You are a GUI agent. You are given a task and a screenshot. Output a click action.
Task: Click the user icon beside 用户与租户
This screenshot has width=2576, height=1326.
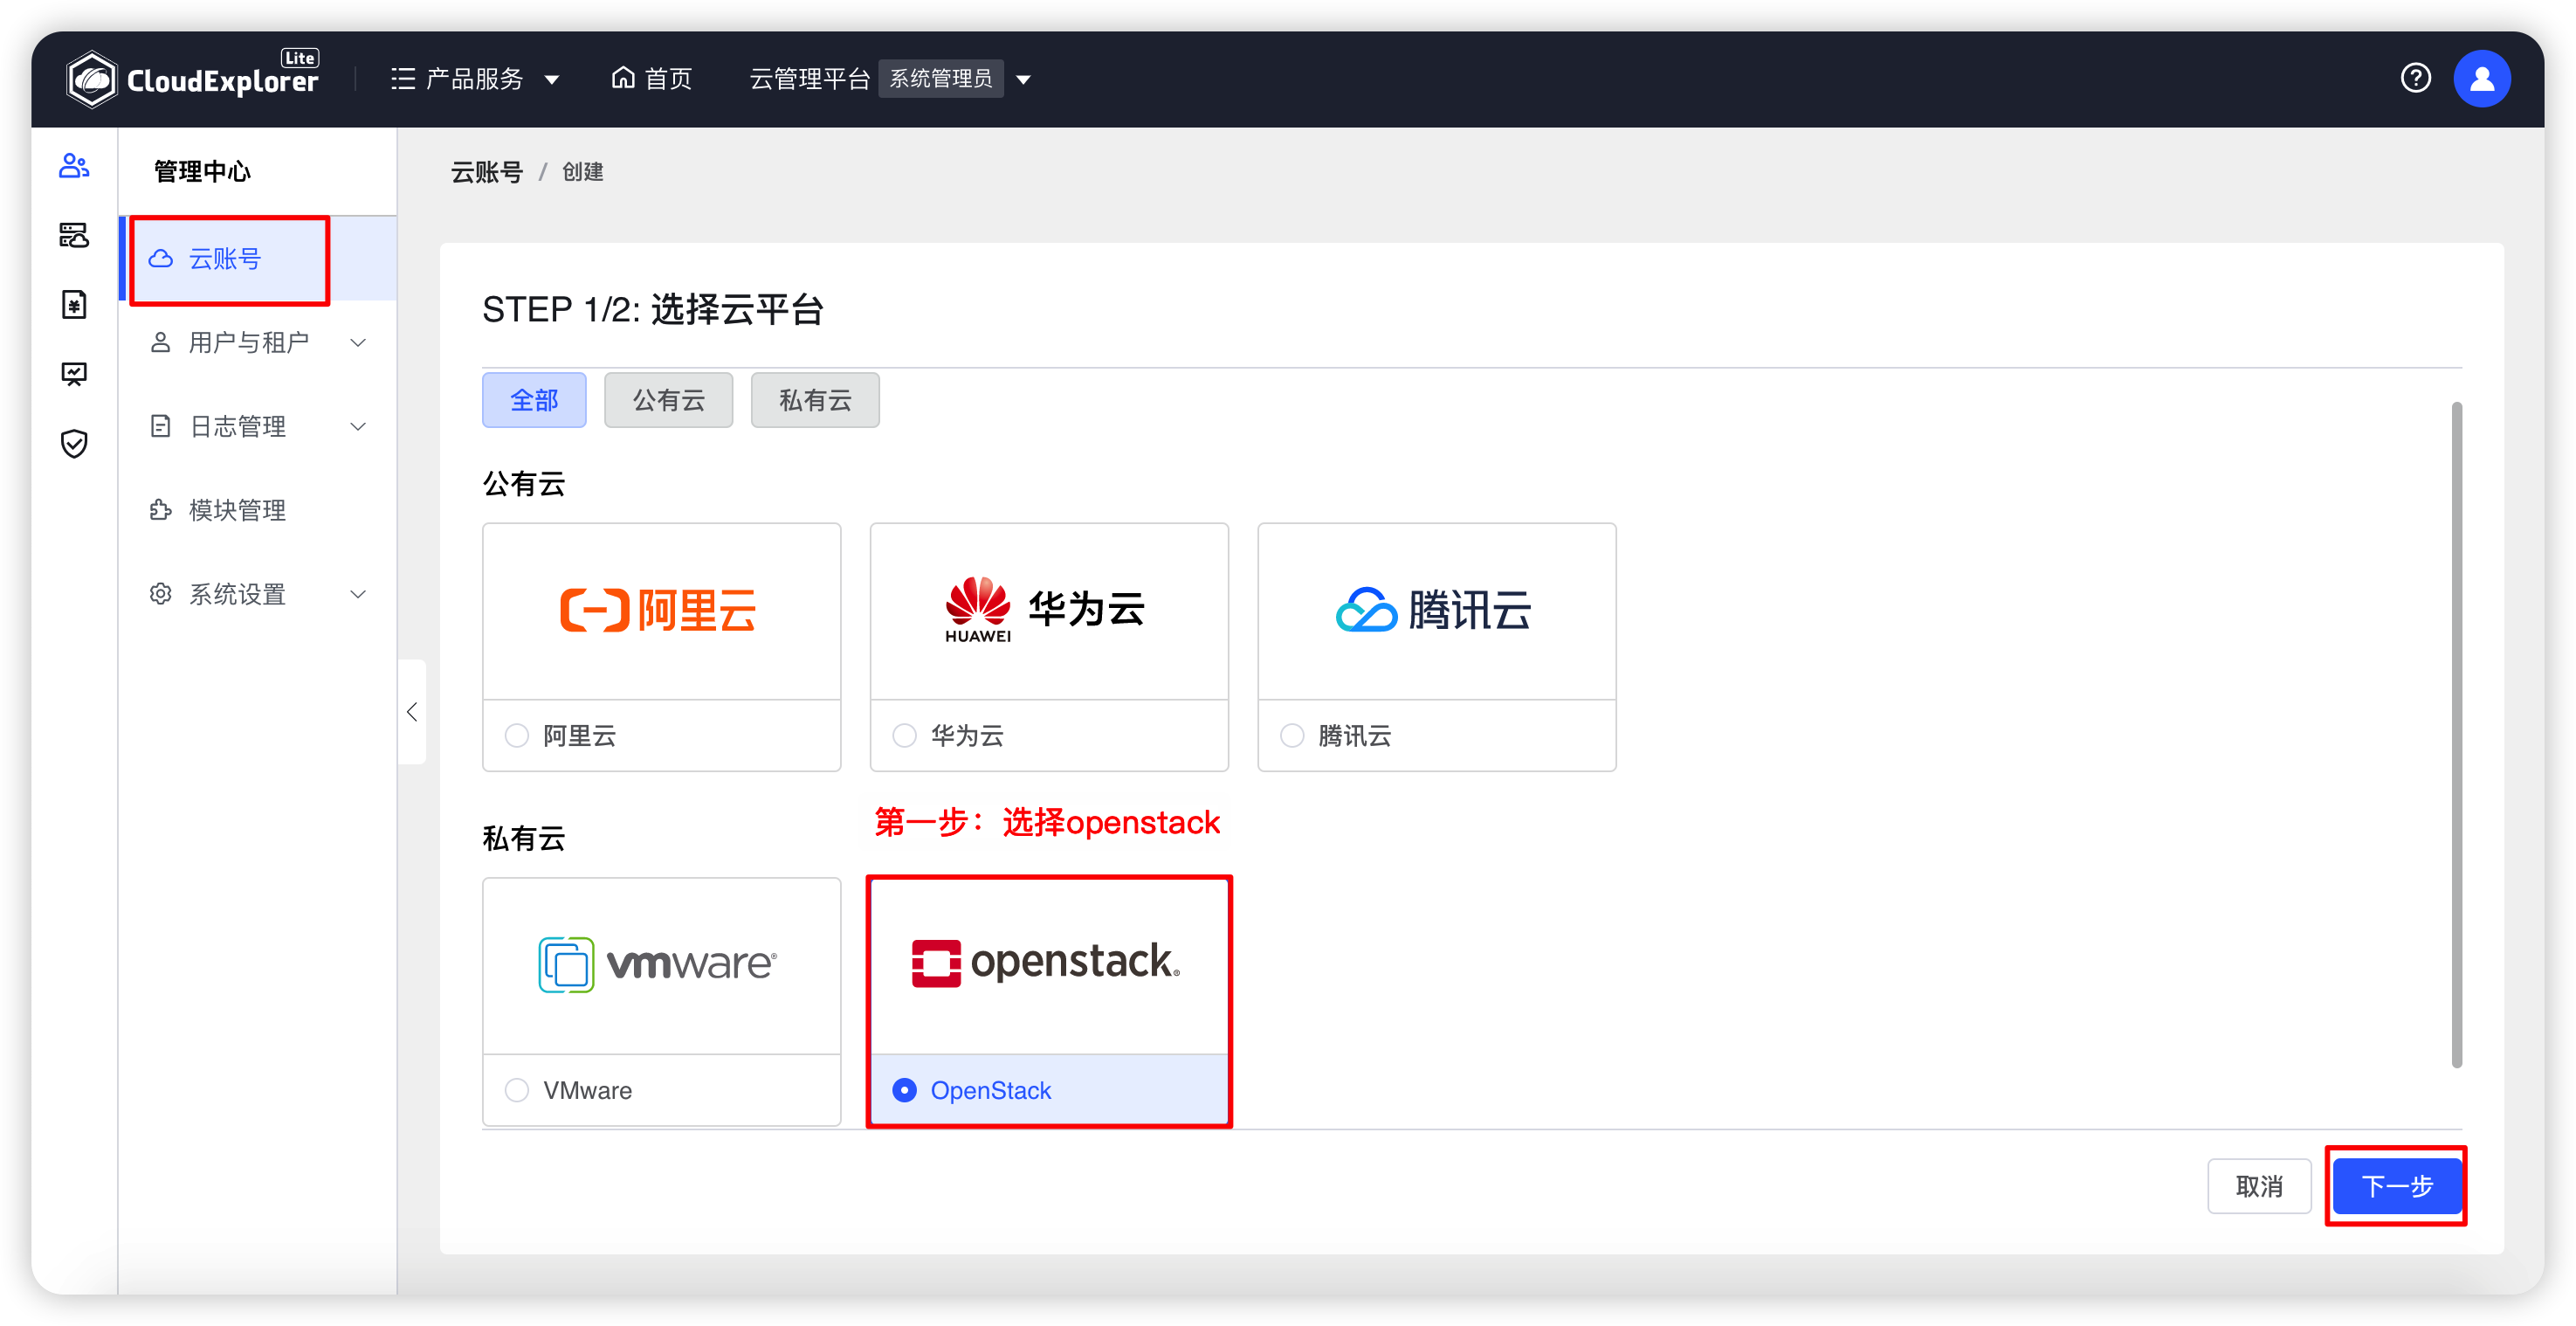point(160,343)
